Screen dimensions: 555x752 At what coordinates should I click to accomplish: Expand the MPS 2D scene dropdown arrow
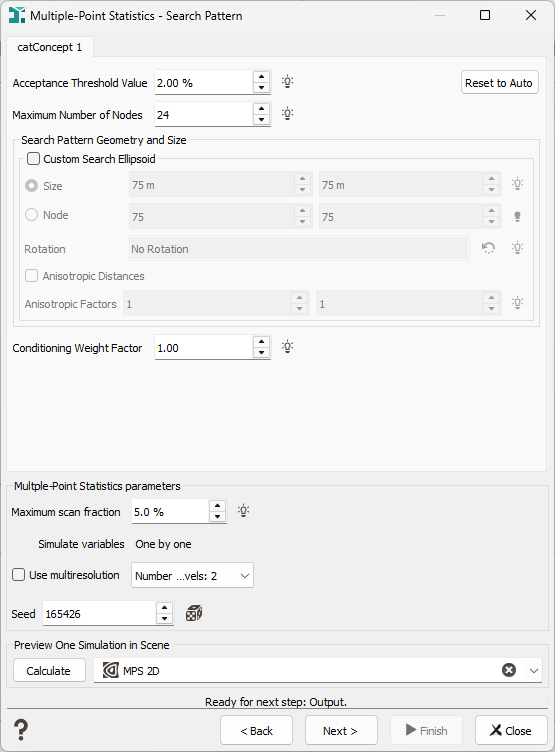pos(534,670)
